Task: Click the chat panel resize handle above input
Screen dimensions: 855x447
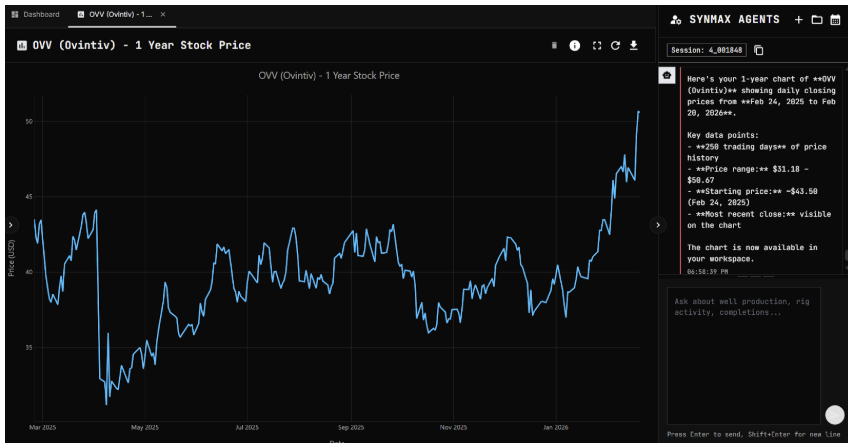Action: click(x=755, y=276)
